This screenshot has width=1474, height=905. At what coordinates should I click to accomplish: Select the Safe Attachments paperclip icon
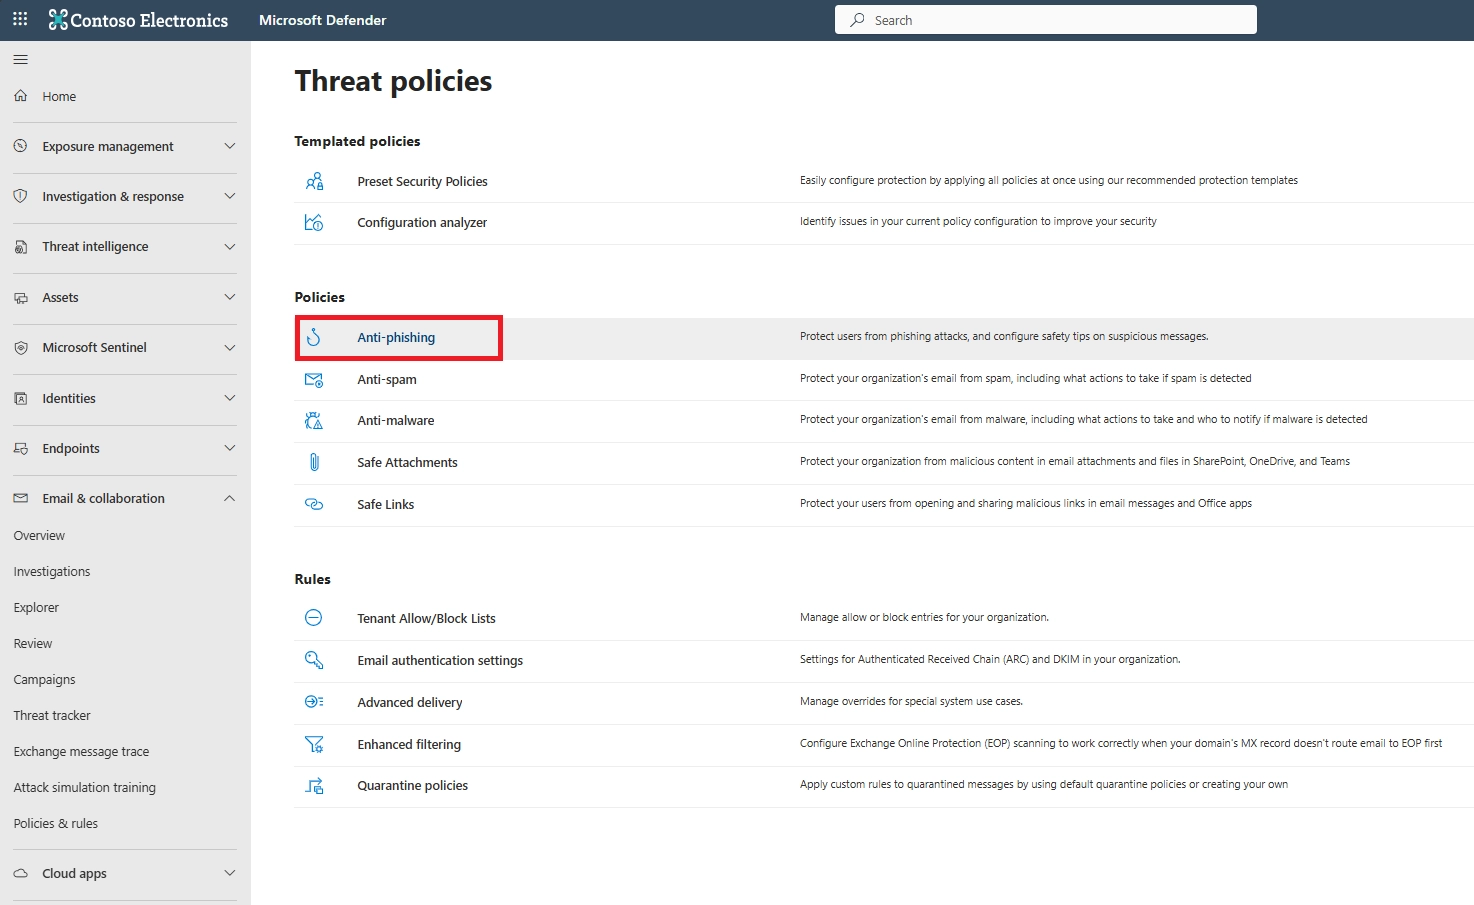tap(315, 462)
